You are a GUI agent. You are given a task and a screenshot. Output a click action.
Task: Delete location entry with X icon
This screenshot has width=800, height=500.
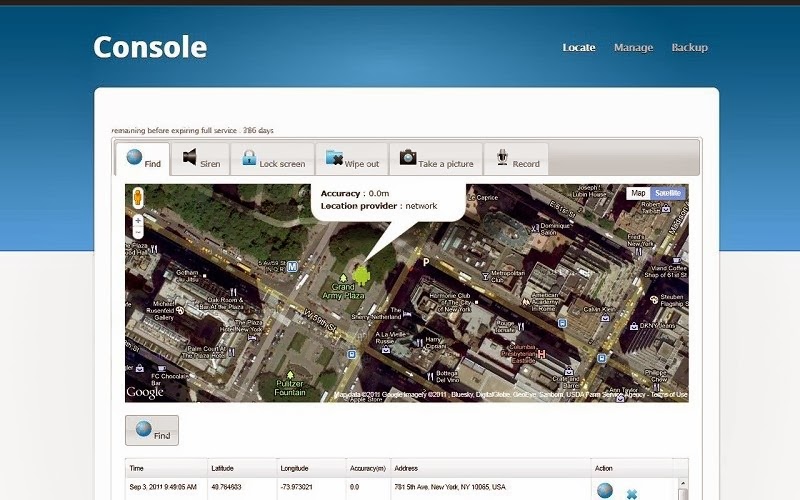[632, 494]
